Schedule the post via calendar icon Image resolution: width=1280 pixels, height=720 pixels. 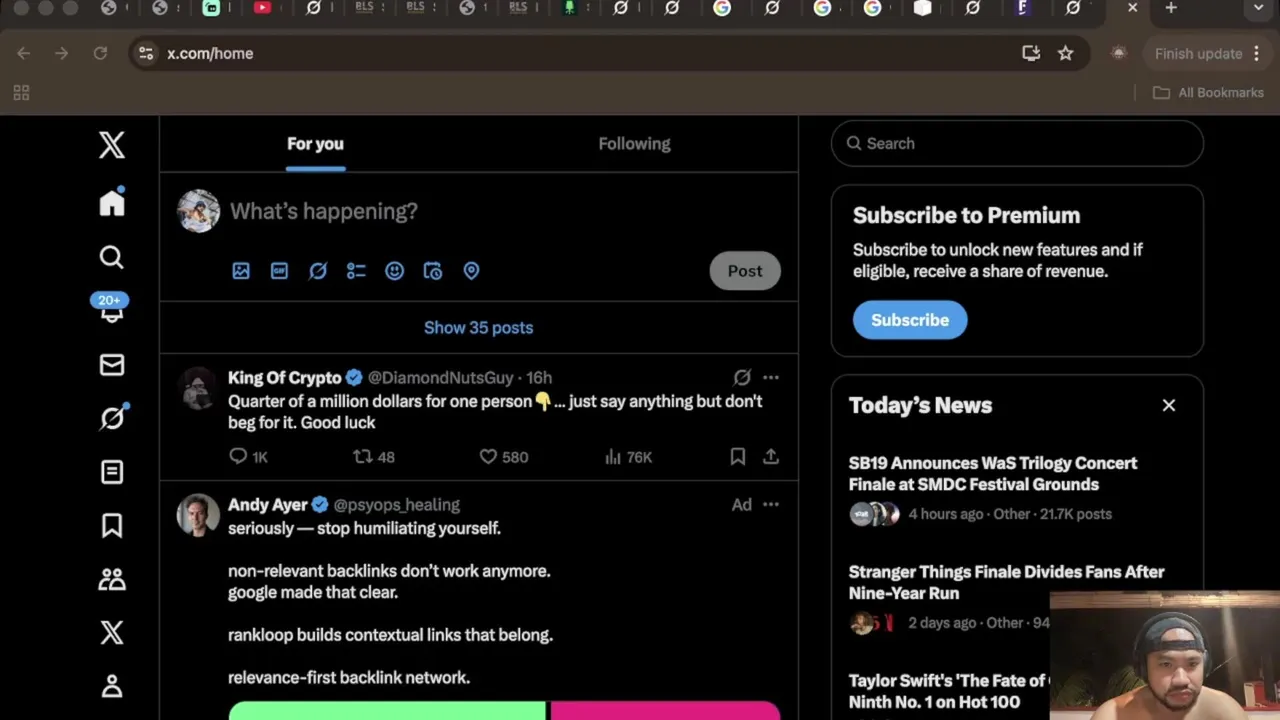pyautogui.click(x=433, y=271)
